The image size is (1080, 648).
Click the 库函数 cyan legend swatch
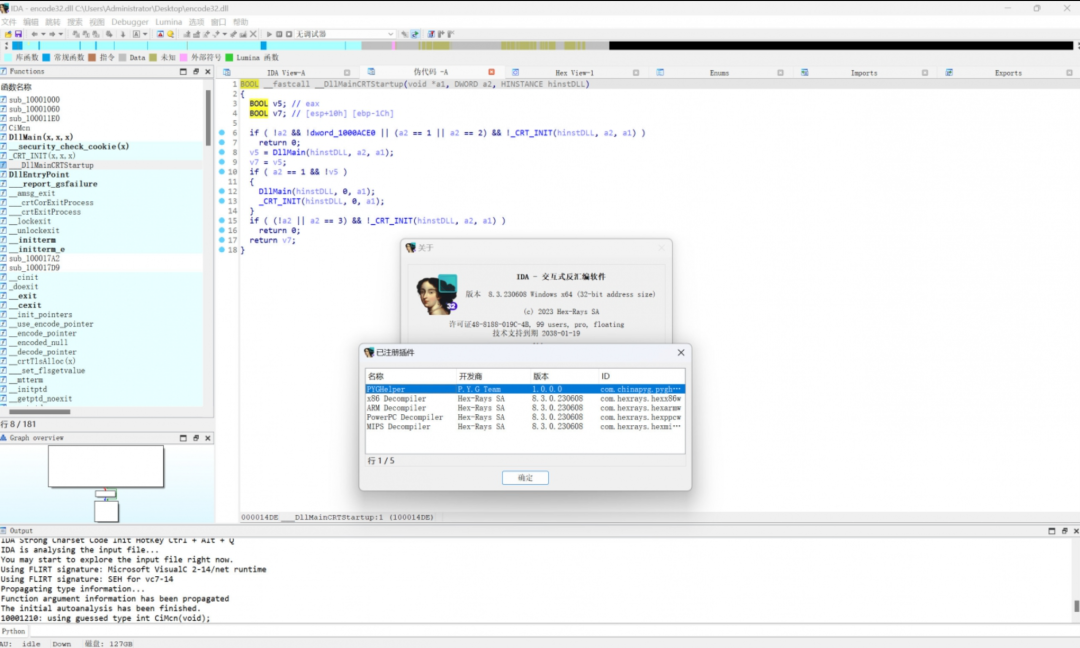pos(8,58)
